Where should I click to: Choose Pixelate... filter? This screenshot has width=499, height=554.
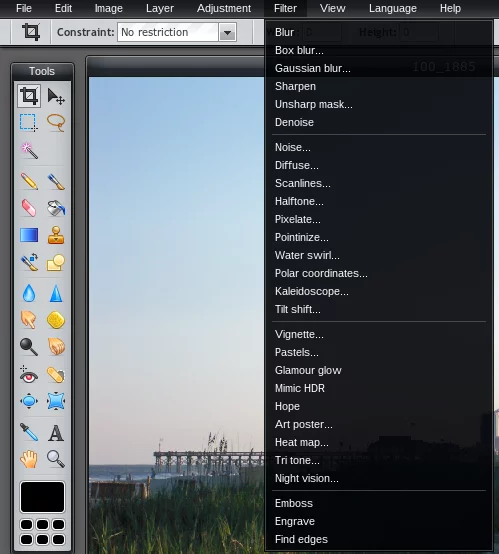click(x=379, y=219)
